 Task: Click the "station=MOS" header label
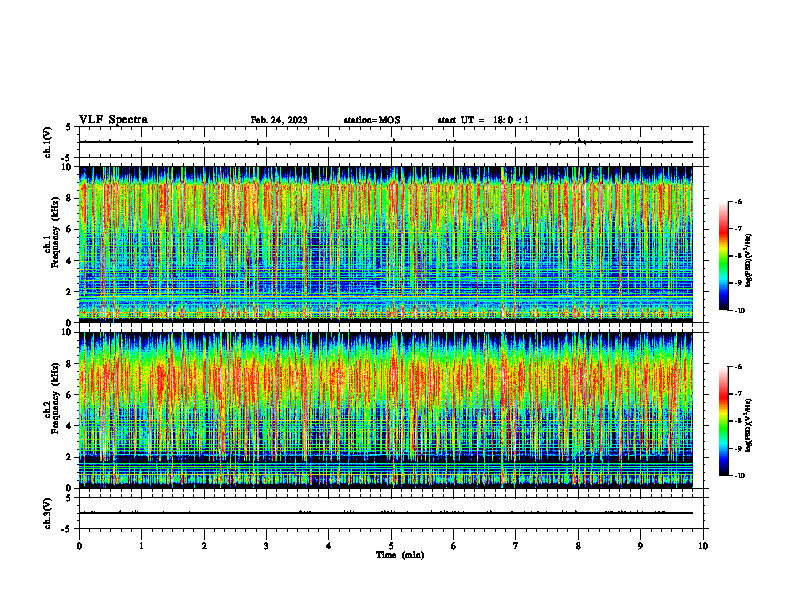[372, 120]
